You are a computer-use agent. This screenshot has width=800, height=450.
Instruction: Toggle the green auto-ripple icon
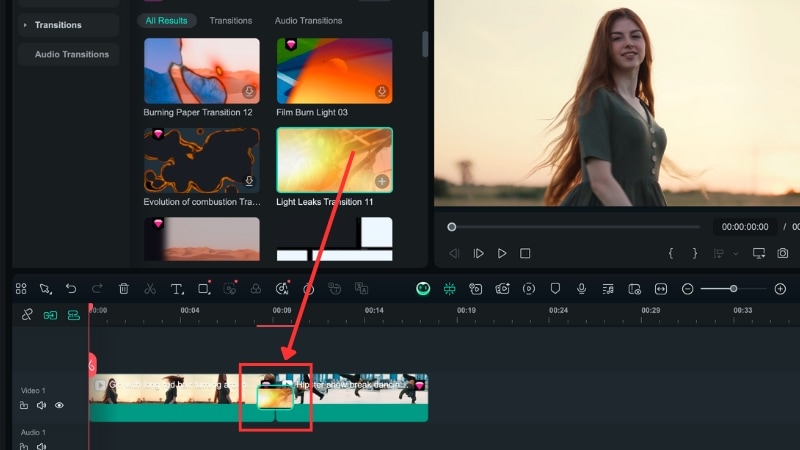[449, 289]
